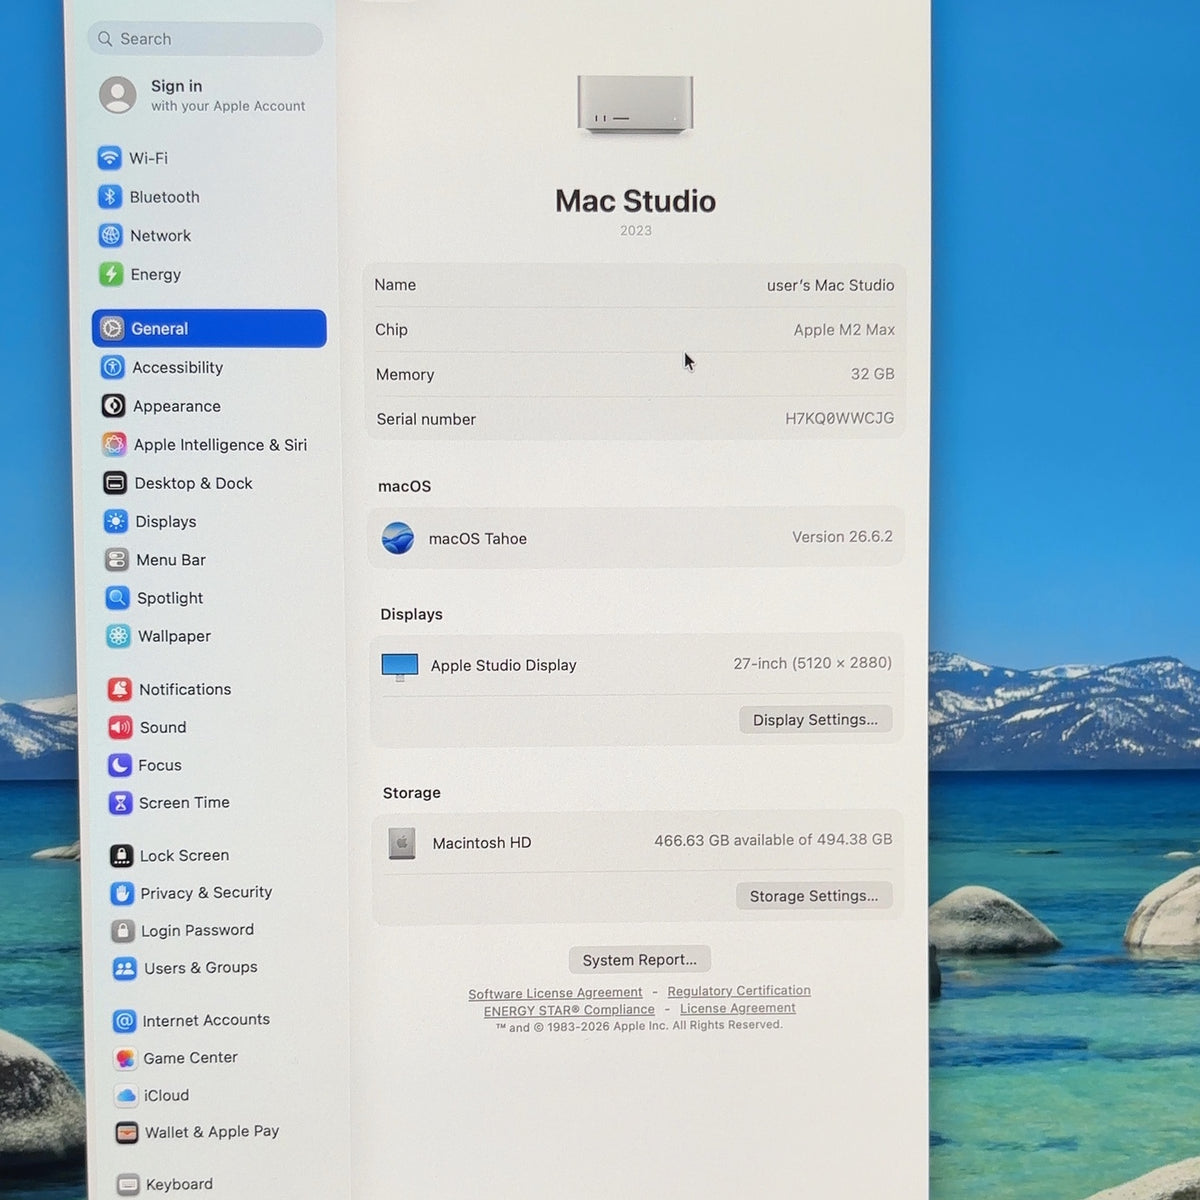Click the serial number "H7KQ0WWCJG"
The image size is (1200, 1200).
click(839, 418)
